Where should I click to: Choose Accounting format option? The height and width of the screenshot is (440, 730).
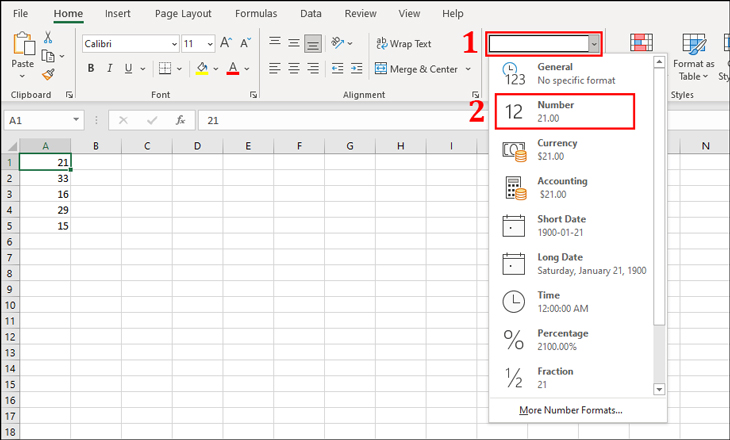point(571,188)
